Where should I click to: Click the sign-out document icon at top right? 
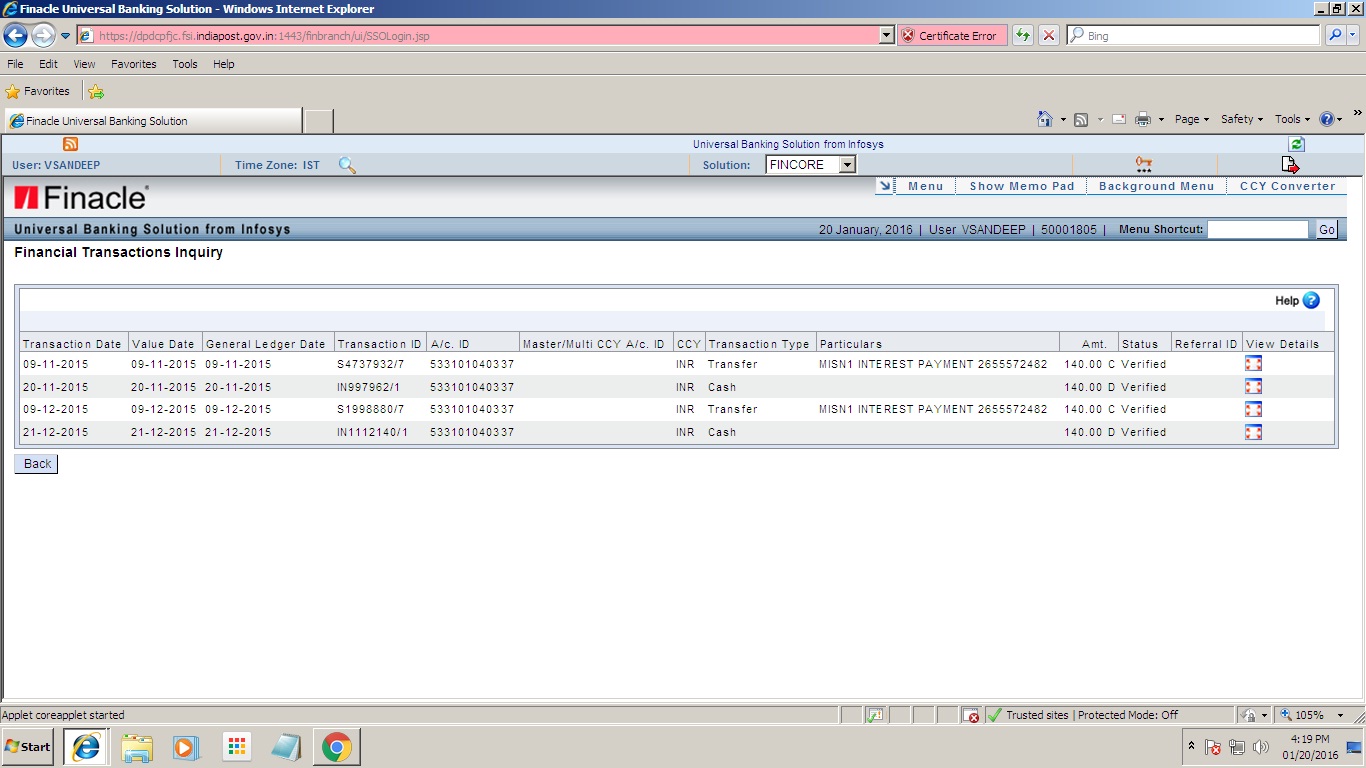click(1289, 165)
